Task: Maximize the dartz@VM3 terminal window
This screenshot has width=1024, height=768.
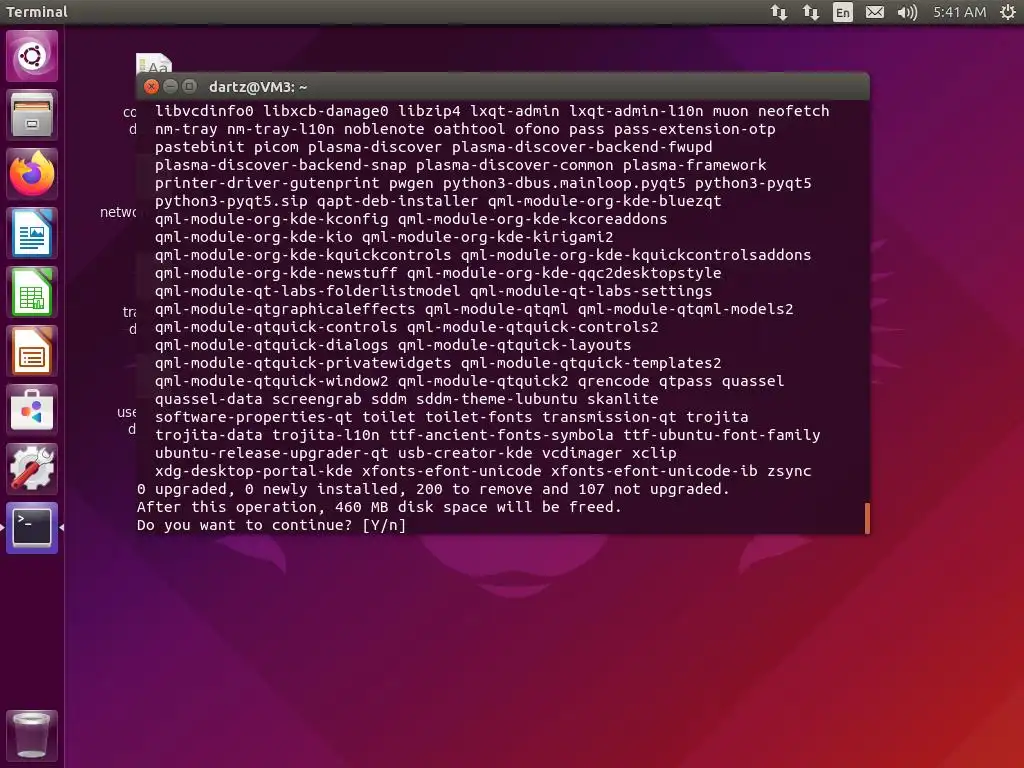Action: pyautogui.click(x=189, y=86)
